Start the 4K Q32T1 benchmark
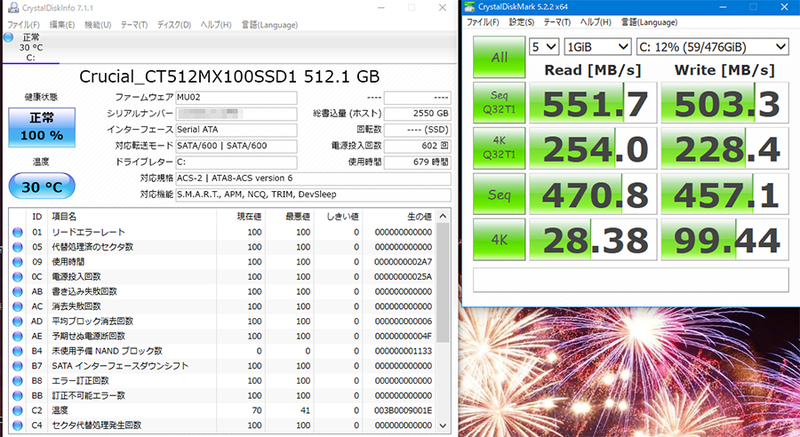Screen dimensions: 800x437 499,148
